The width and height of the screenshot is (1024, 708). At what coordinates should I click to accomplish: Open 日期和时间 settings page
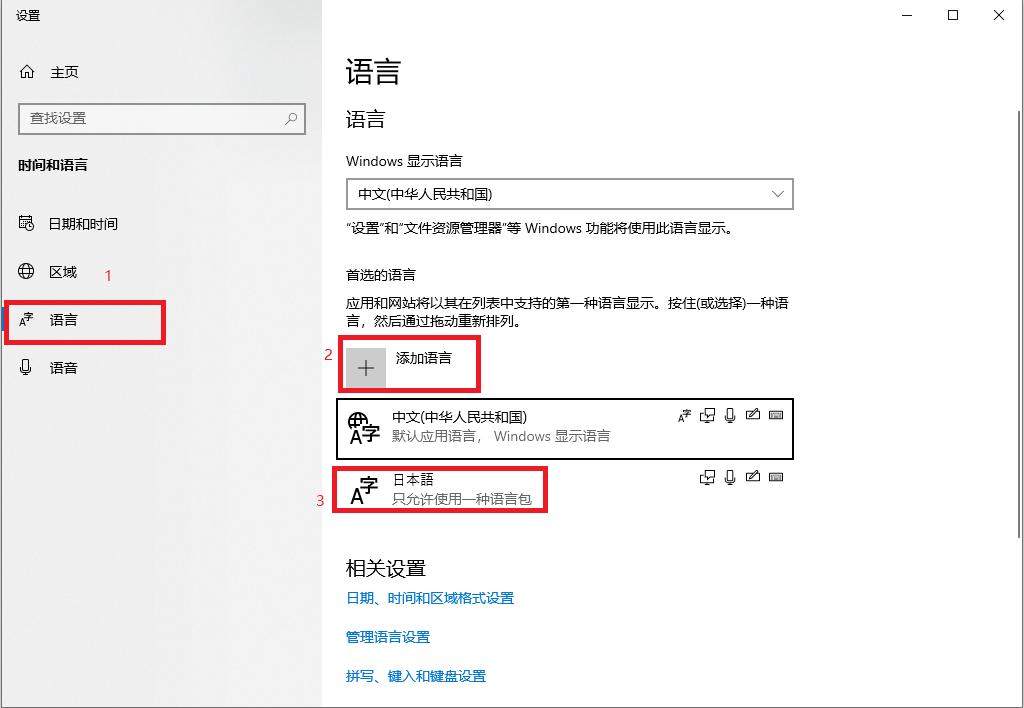coord(84,224)
